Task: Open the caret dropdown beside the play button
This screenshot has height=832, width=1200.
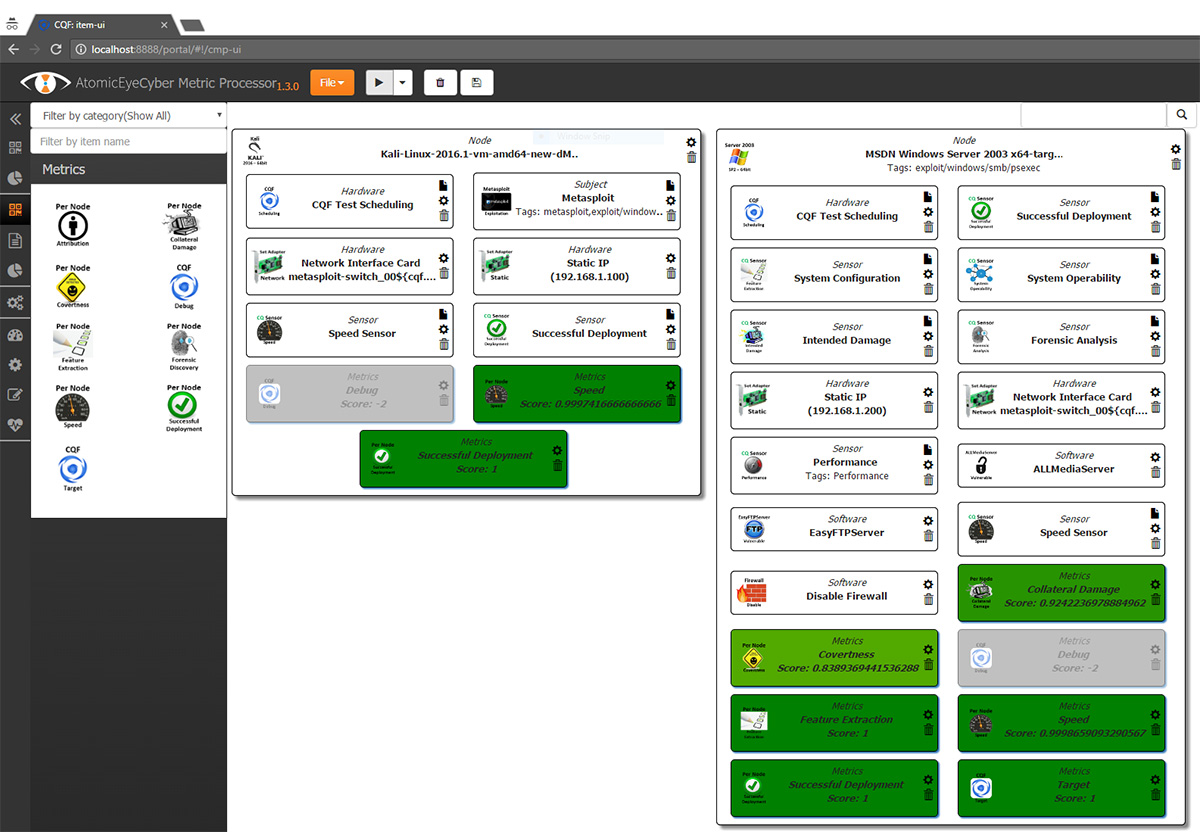Action: [x=403, y=83]
